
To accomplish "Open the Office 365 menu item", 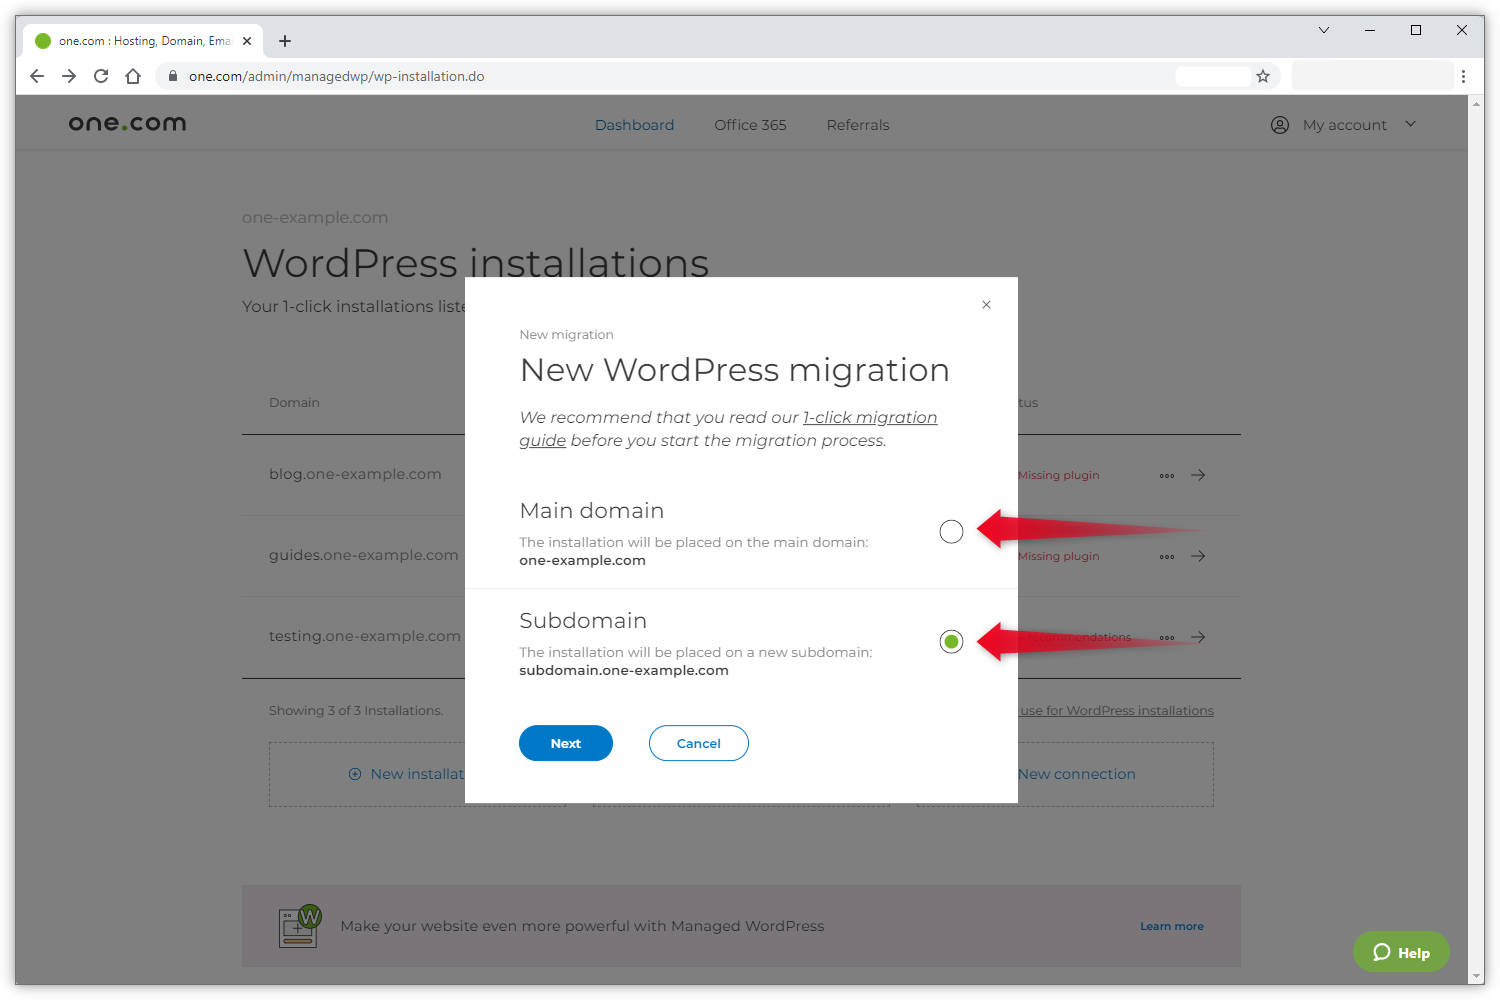I will coord(750,125).
